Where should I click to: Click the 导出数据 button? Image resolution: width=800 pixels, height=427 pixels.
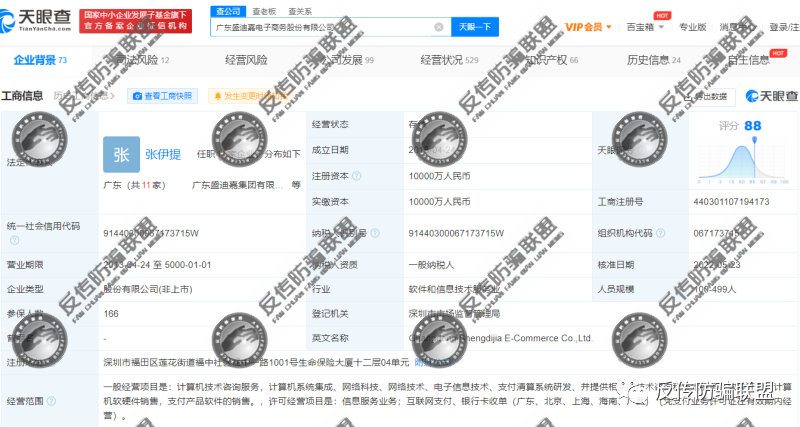707,96
